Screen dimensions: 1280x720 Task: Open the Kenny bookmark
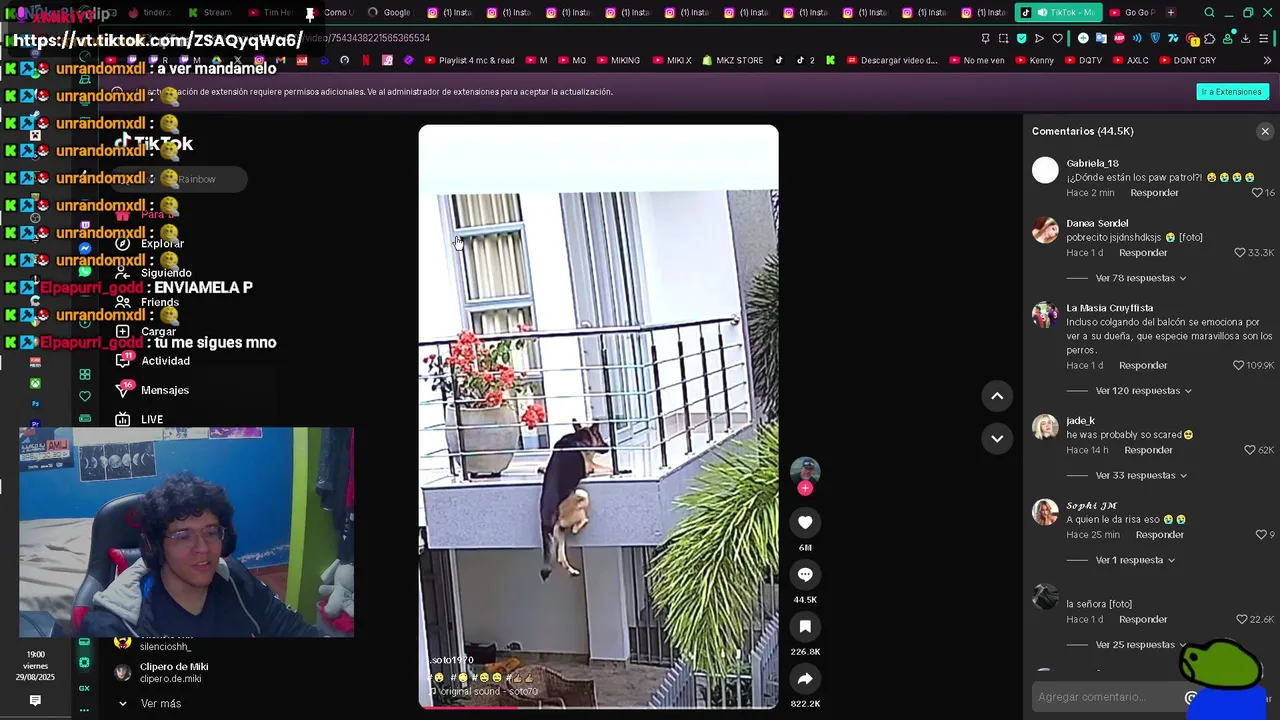(x=1035, y=60)
